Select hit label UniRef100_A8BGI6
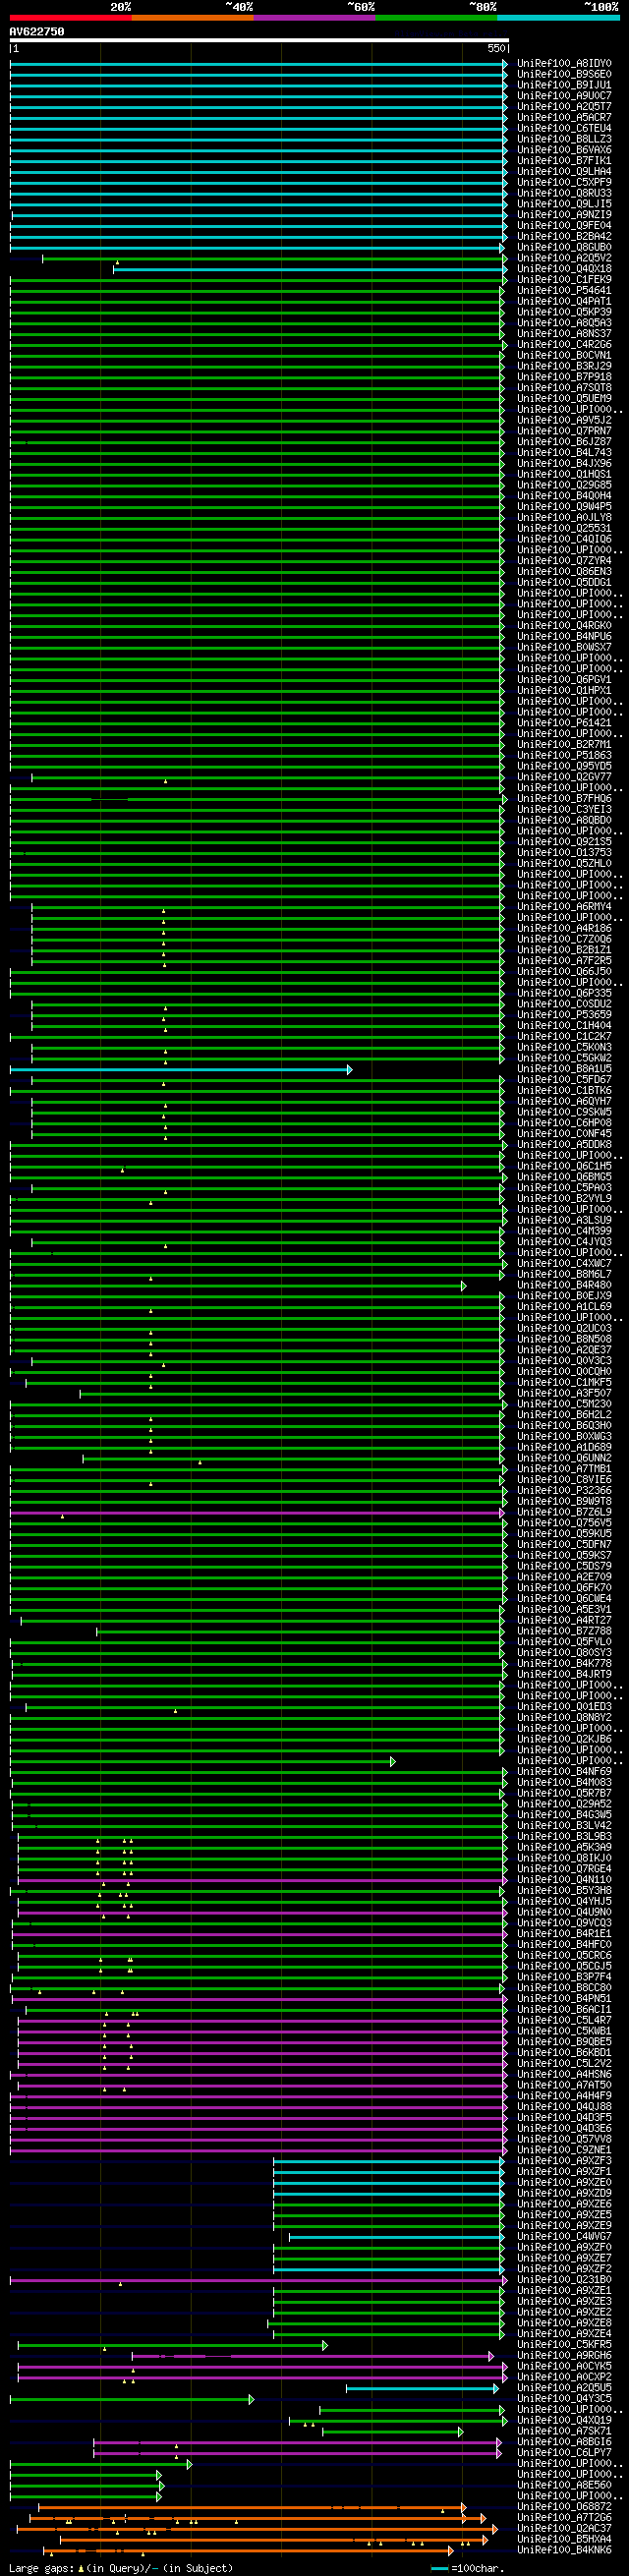Image resolution: width=629 pixels, height=2576 pixels. (x=564, y=2442)
